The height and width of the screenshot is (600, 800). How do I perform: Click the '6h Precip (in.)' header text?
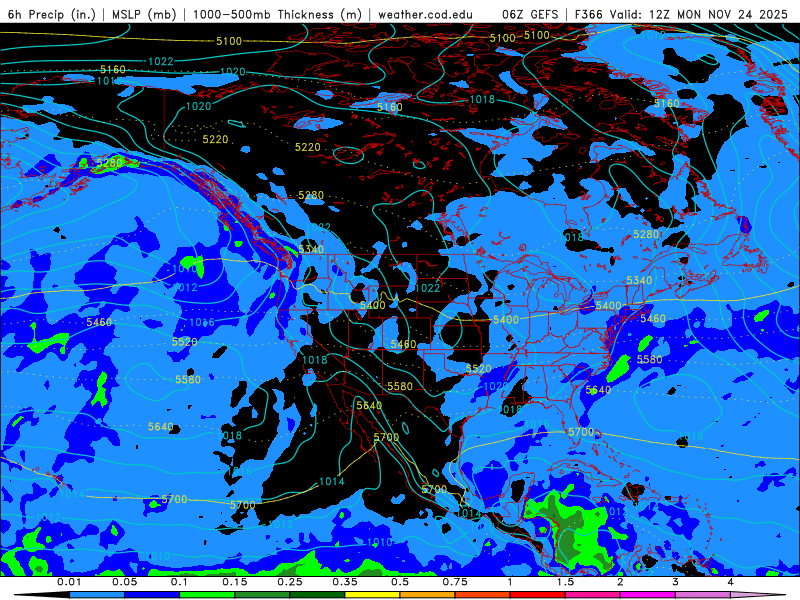[52, 14]
